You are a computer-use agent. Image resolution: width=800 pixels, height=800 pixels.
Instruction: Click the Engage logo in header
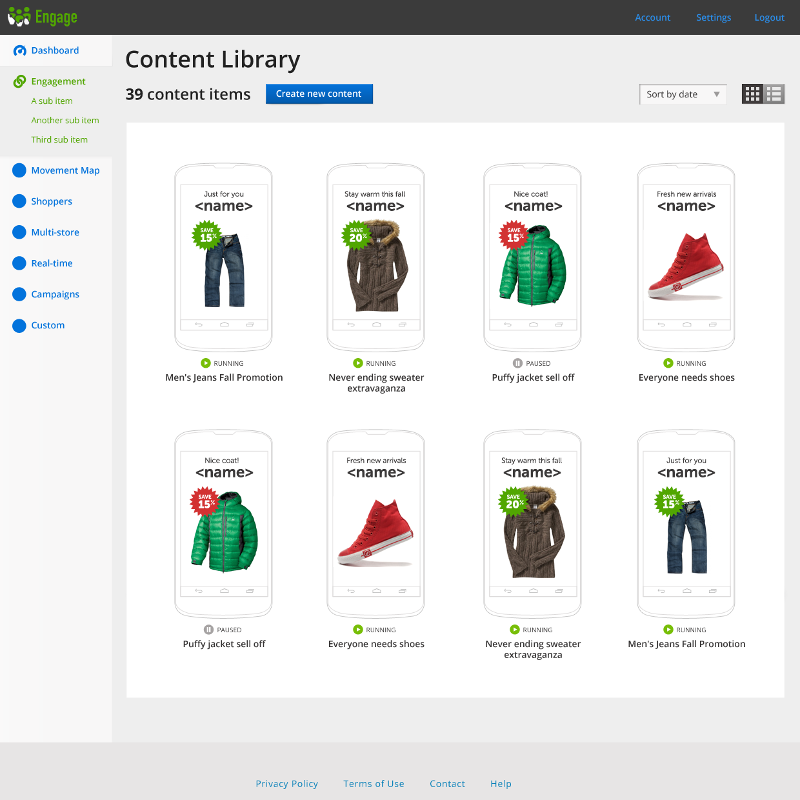point(42,17)
